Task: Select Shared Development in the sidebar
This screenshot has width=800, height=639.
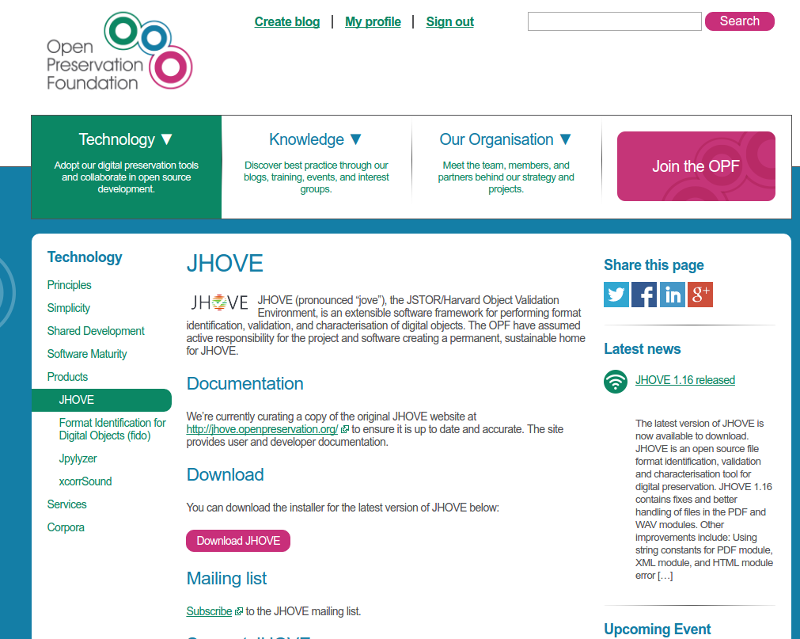Action: 96,331
